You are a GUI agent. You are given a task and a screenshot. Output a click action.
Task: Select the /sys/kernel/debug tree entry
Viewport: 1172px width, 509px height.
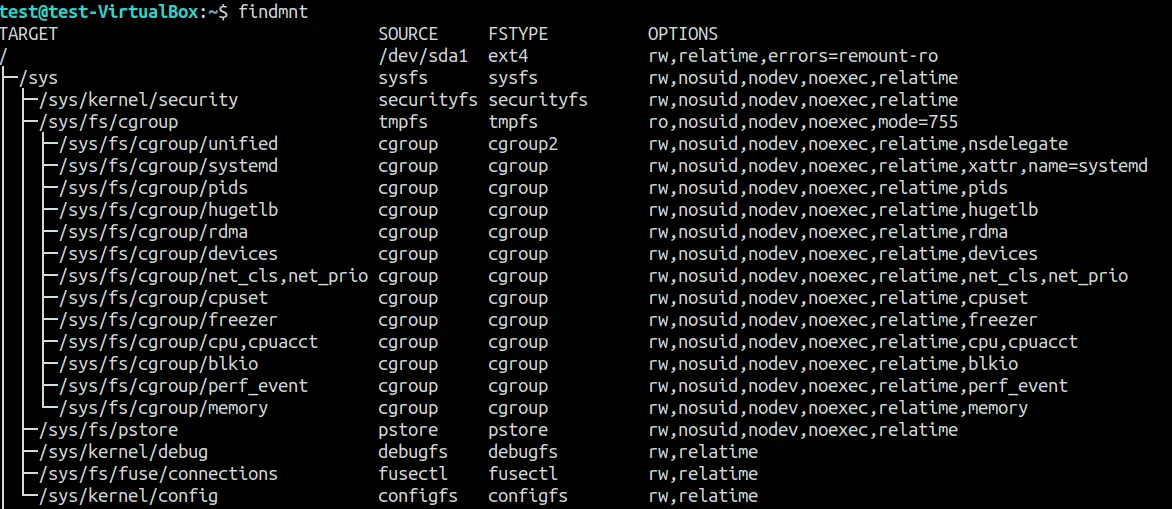[x=123, y=452]
